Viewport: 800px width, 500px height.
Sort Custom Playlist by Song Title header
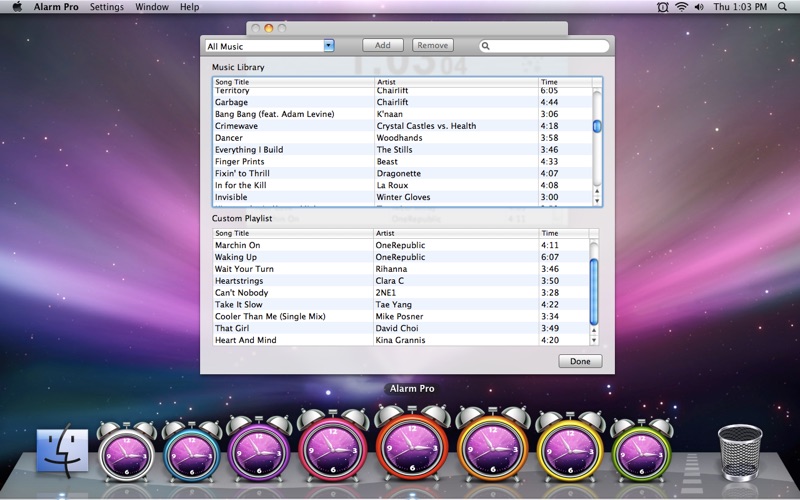[293, 233]
